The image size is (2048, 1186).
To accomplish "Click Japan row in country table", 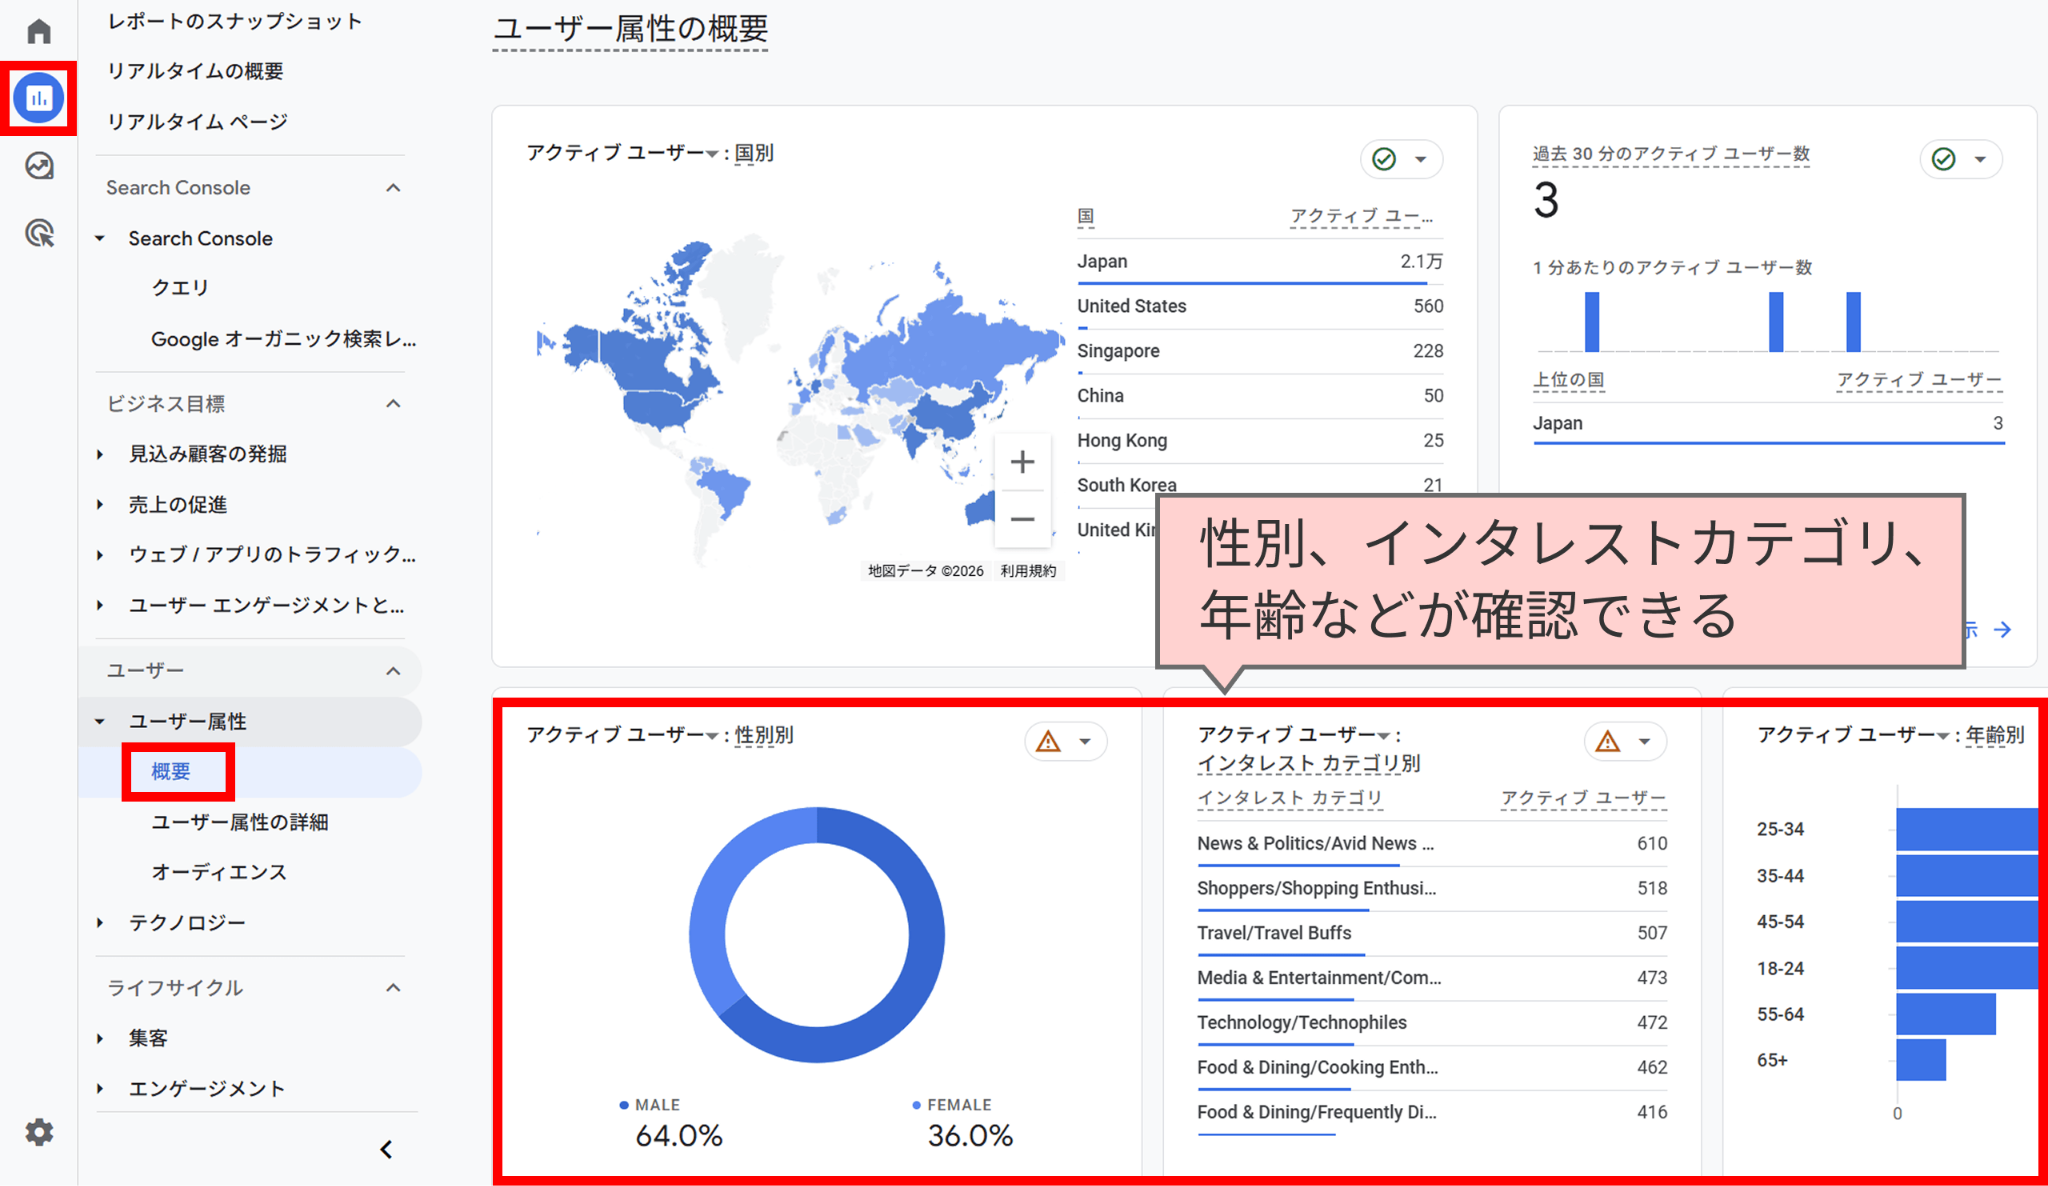I will (1260, 262).
